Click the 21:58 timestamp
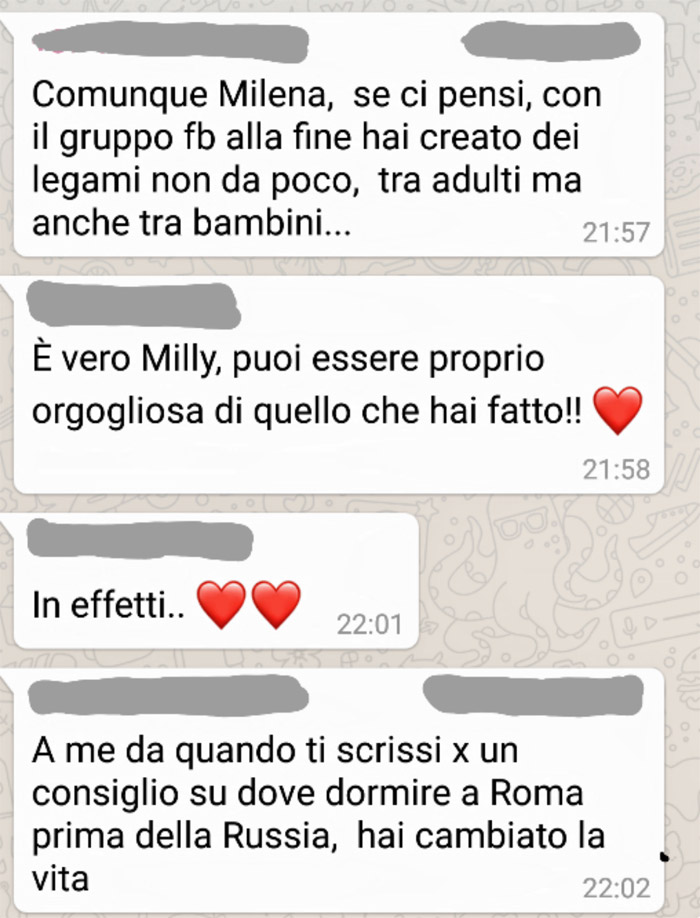The height and width of the screenshot is (918, 700). click(x=616, y=470)
